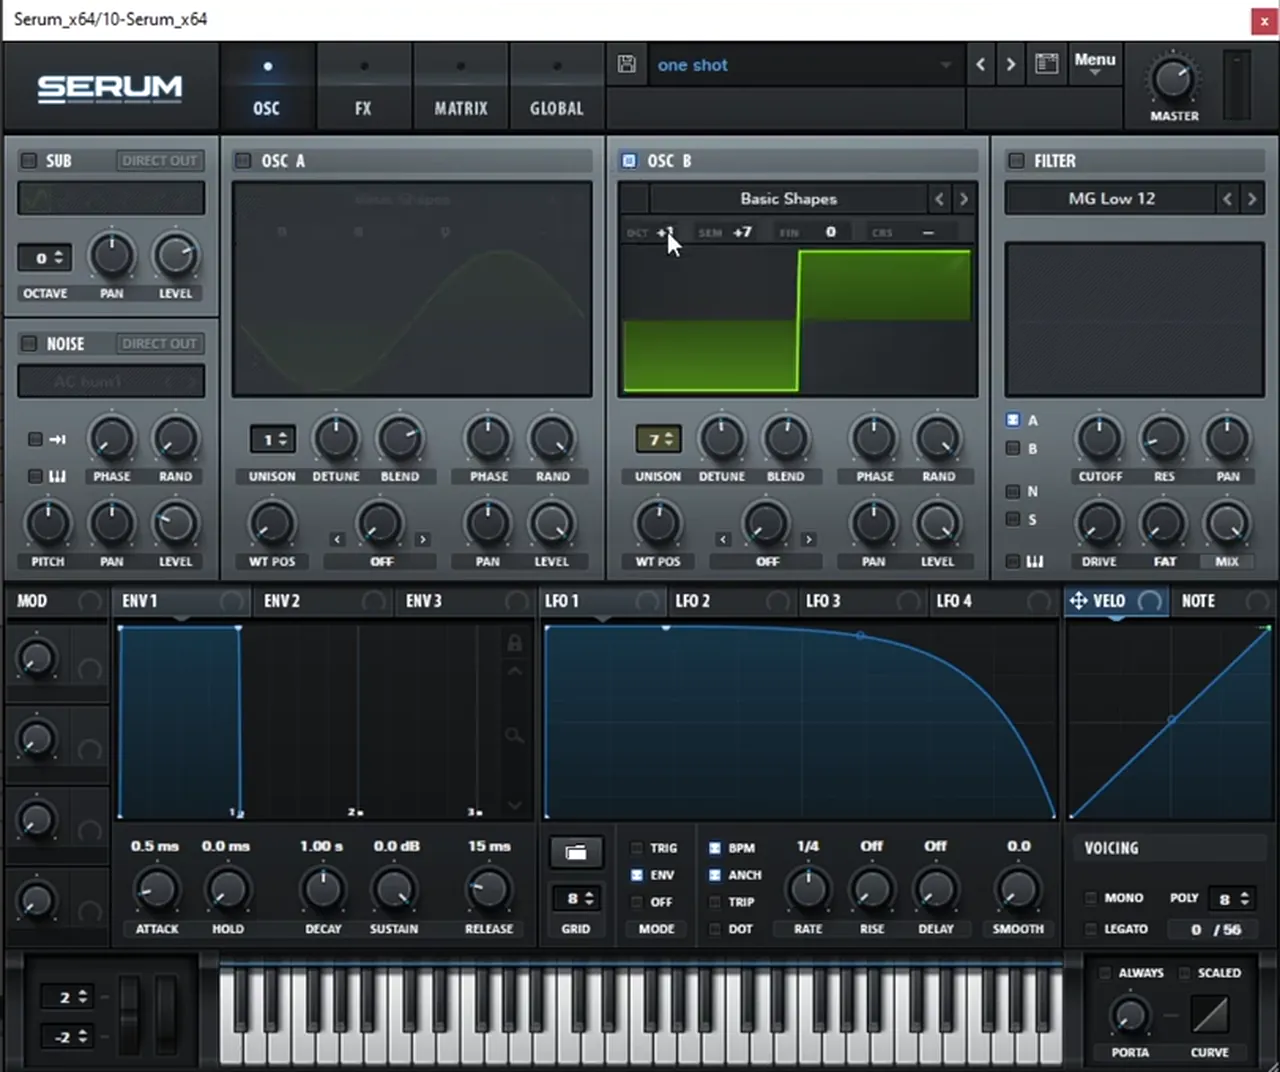Select previous OSC B wavetable arrow

pos(939,199)
